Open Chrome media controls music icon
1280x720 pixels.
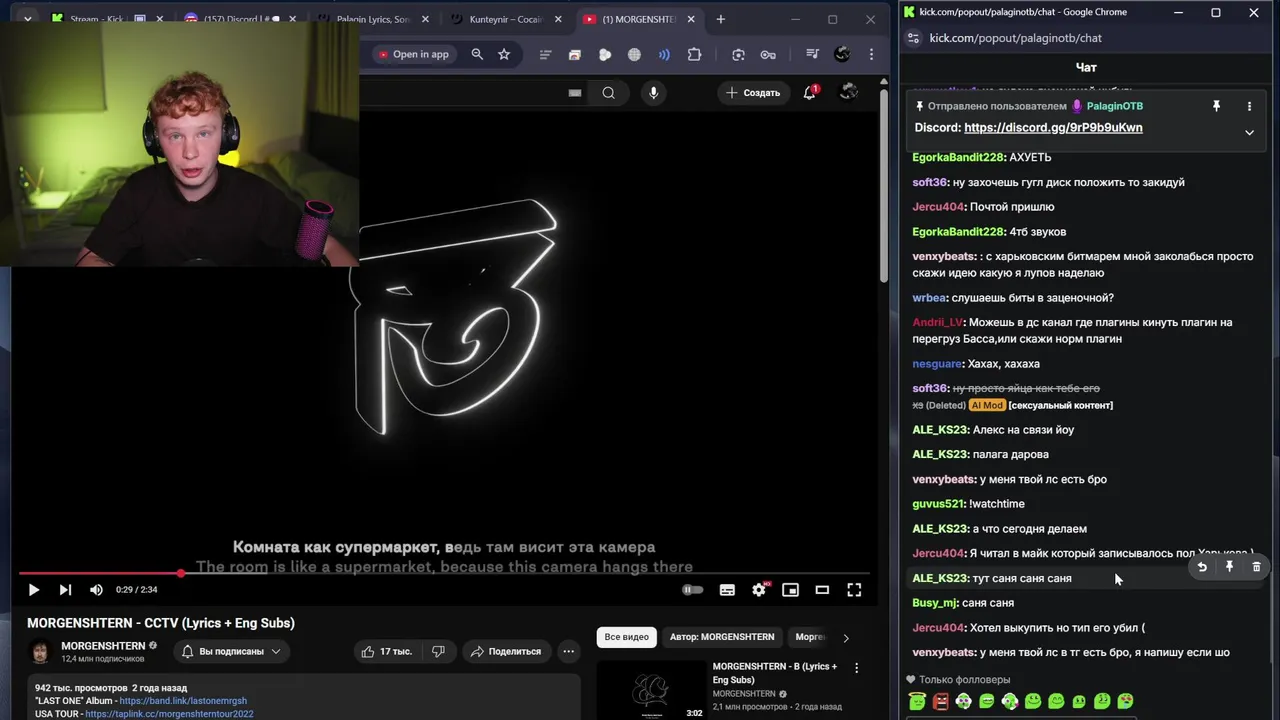point(812,55)
